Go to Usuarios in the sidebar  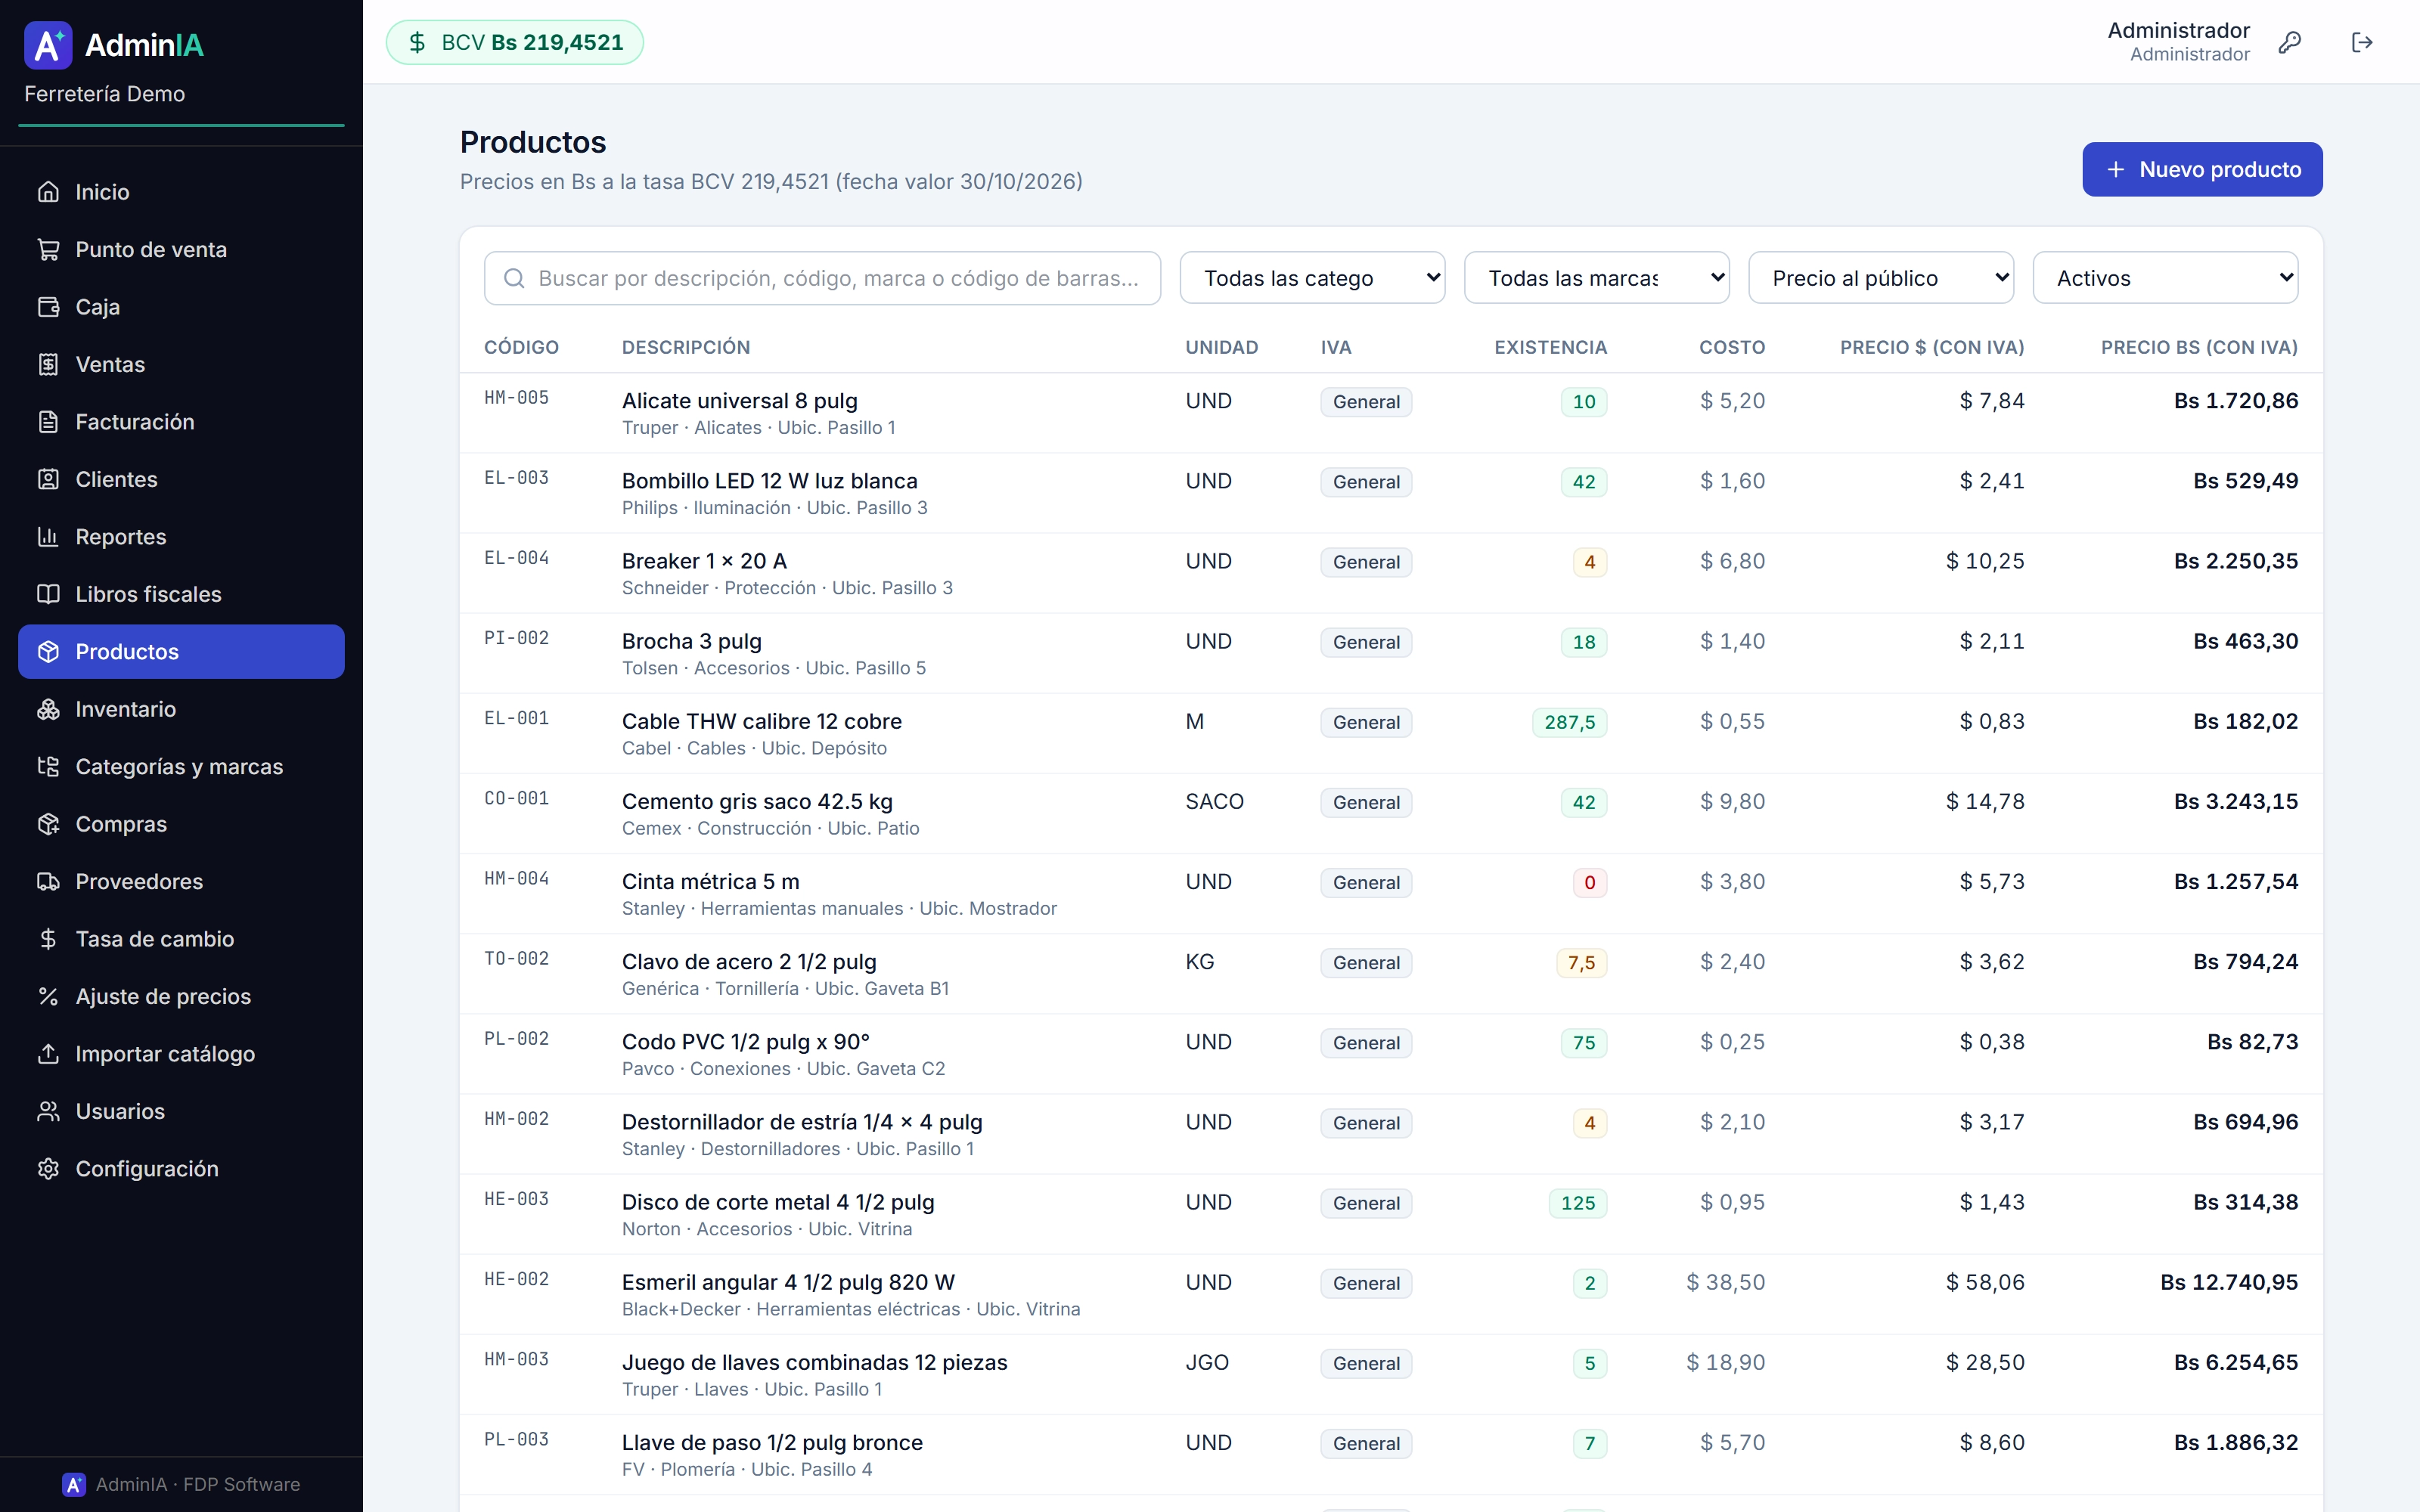[181, 1111]
